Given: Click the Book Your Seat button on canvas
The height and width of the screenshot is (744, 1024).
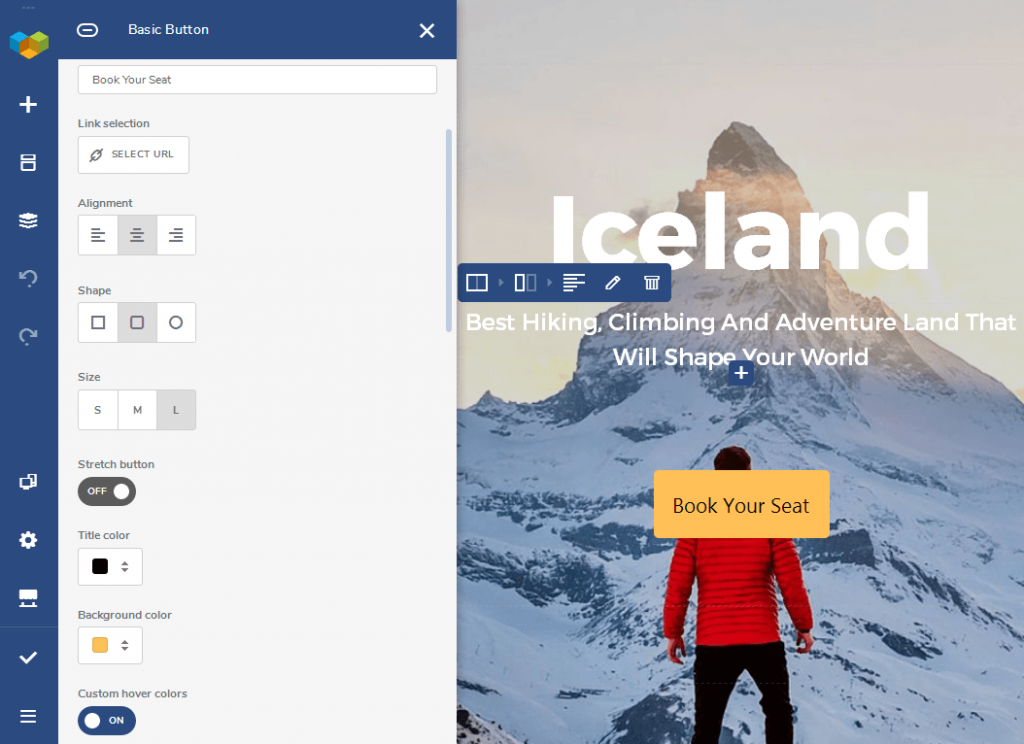Looking at the screenshot, I should [x=741, y=505].
